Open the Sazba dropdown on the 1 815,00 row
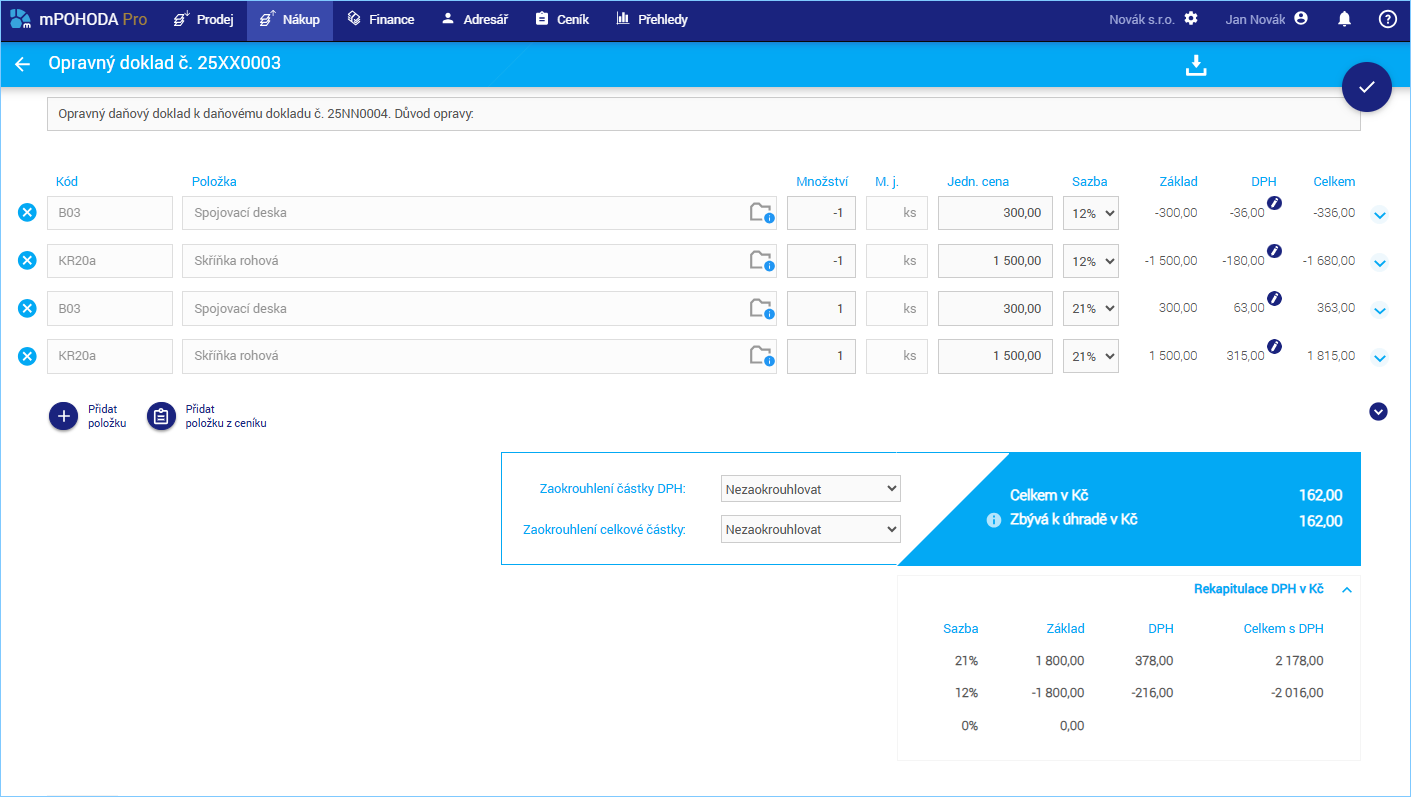 pyautogui.click(x=1091, y=356)
